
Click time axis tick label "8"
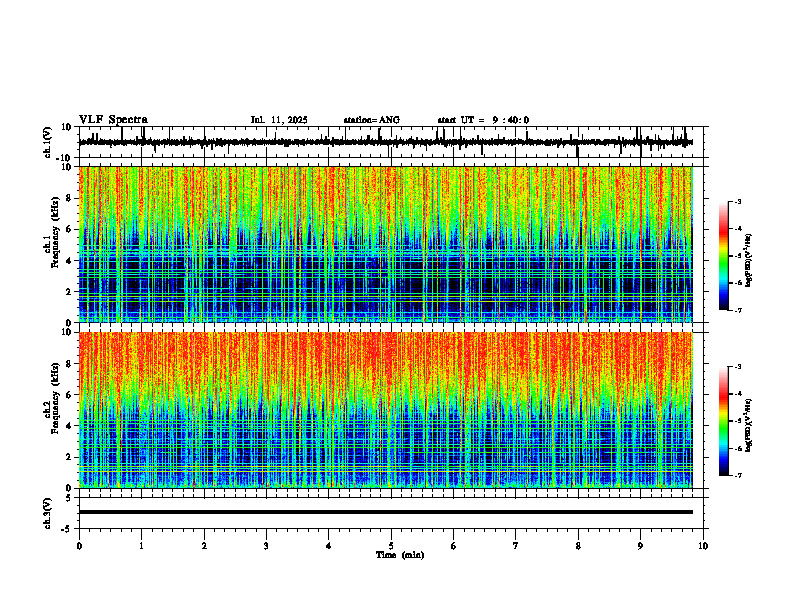coord(578,546)
